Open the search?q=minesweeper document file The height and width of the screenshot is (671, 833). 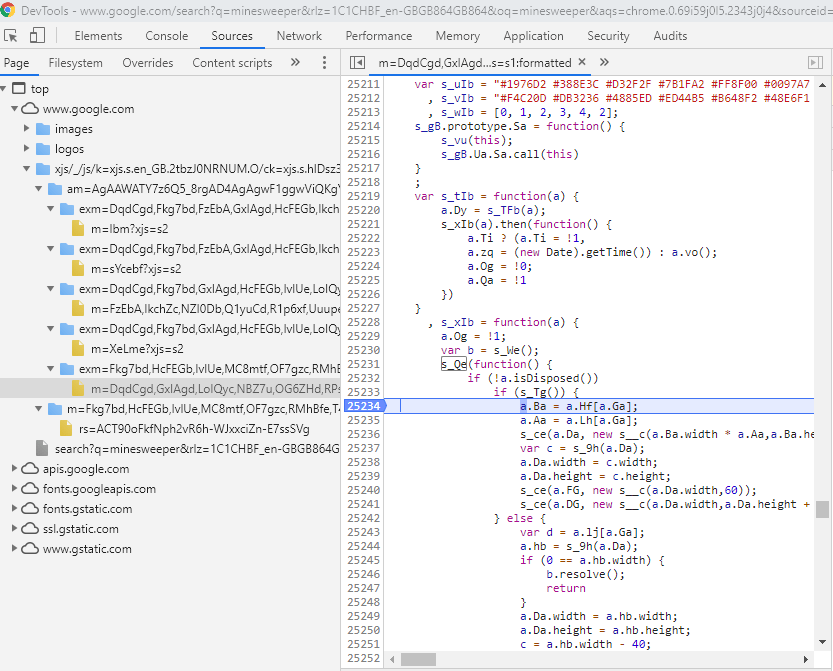[x=197, y=449]
